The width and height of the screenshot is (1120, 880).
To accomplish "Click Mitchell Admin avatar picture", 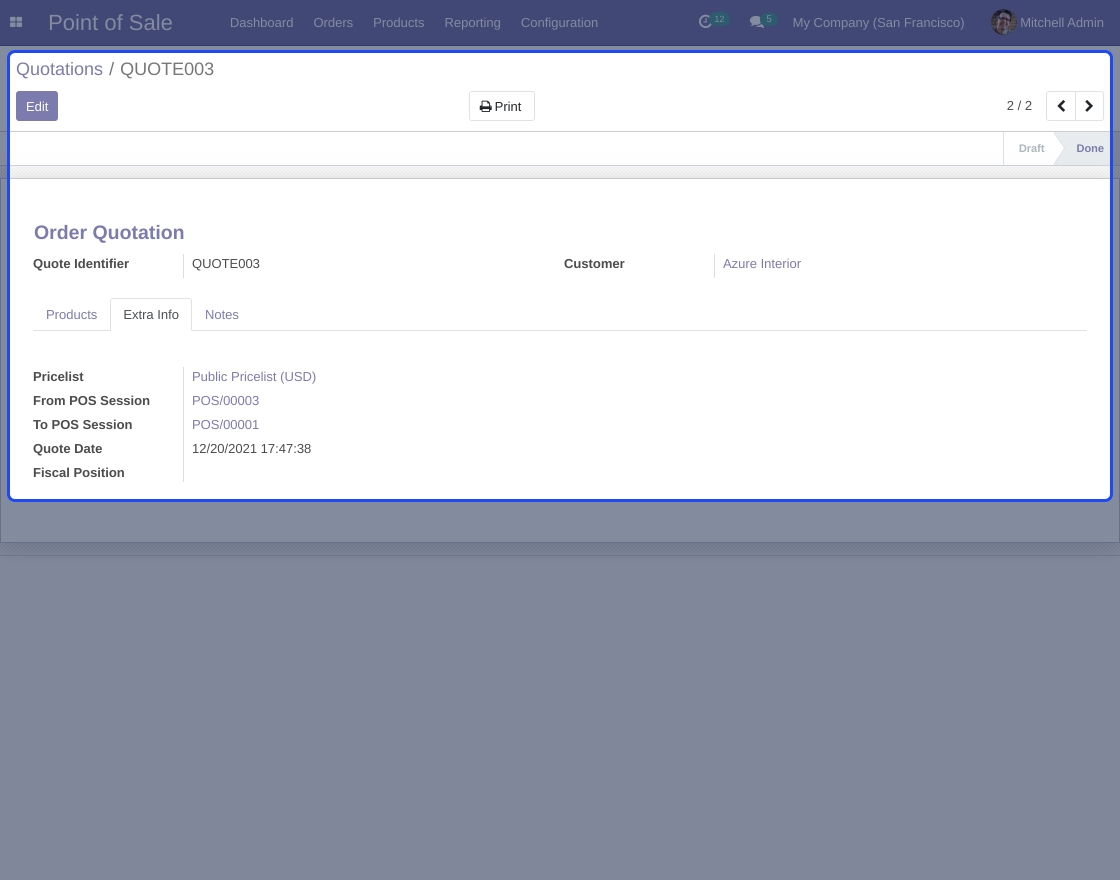I will [x=1004, y=22].
